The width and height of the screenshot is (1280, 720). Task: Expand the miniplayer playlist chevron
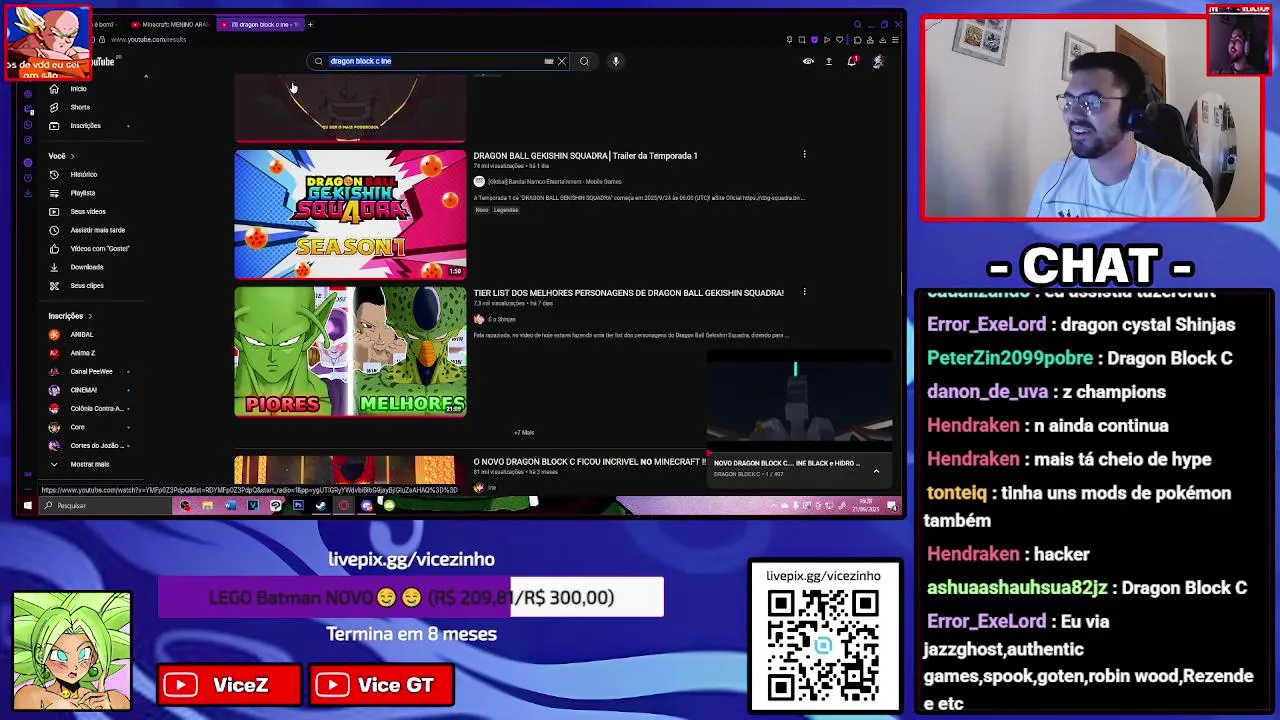tap(876, 471)
